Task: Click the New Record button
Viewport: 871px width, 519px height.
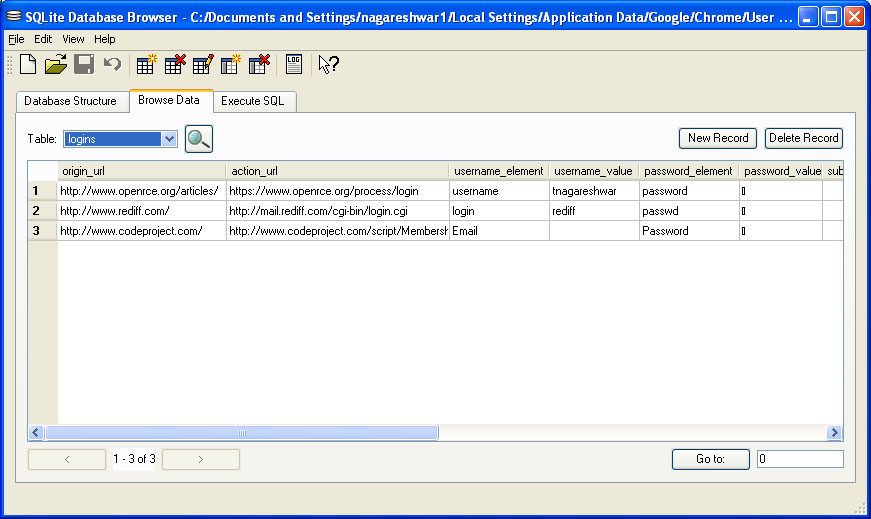Action: click(x=717, y=138)
